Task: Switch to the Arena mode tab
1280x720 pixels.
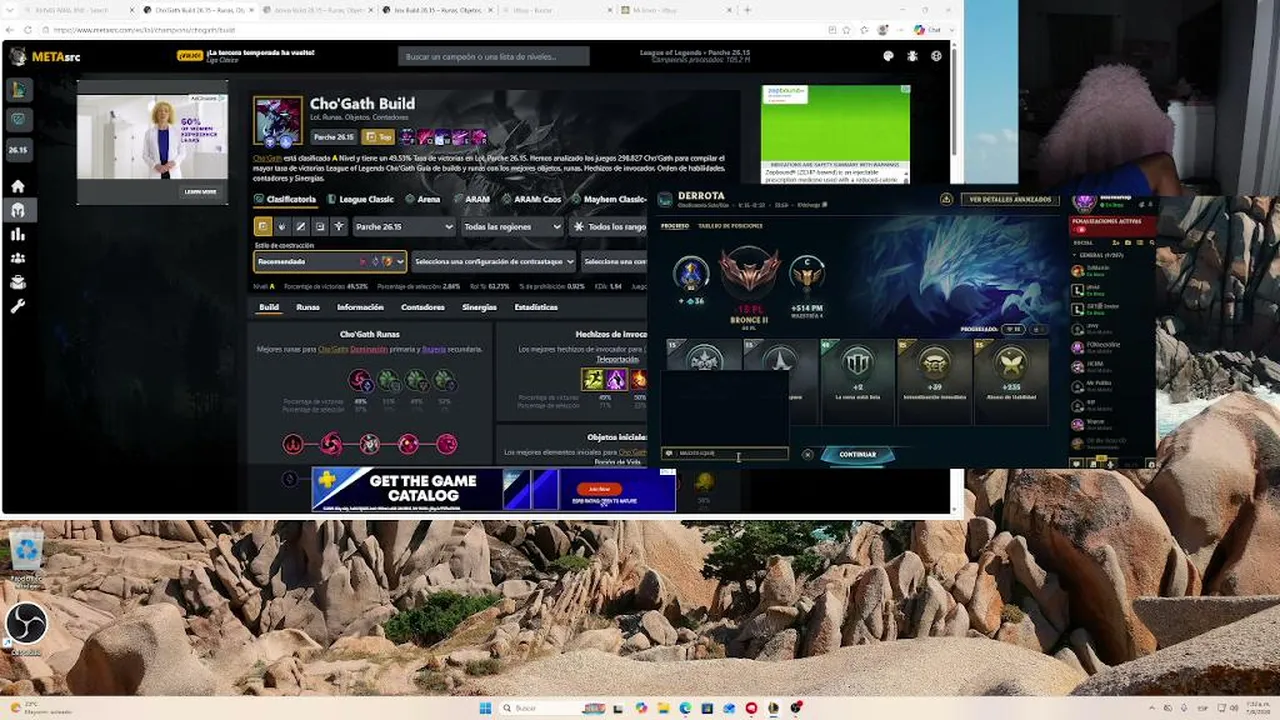Action: (423, 199)
